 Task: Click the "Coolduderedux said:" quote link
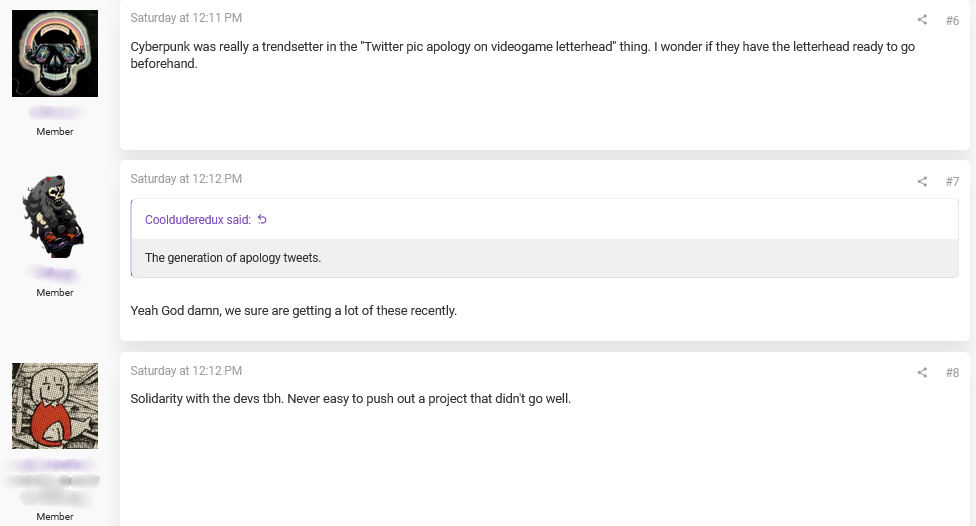[x=198, y=220]
